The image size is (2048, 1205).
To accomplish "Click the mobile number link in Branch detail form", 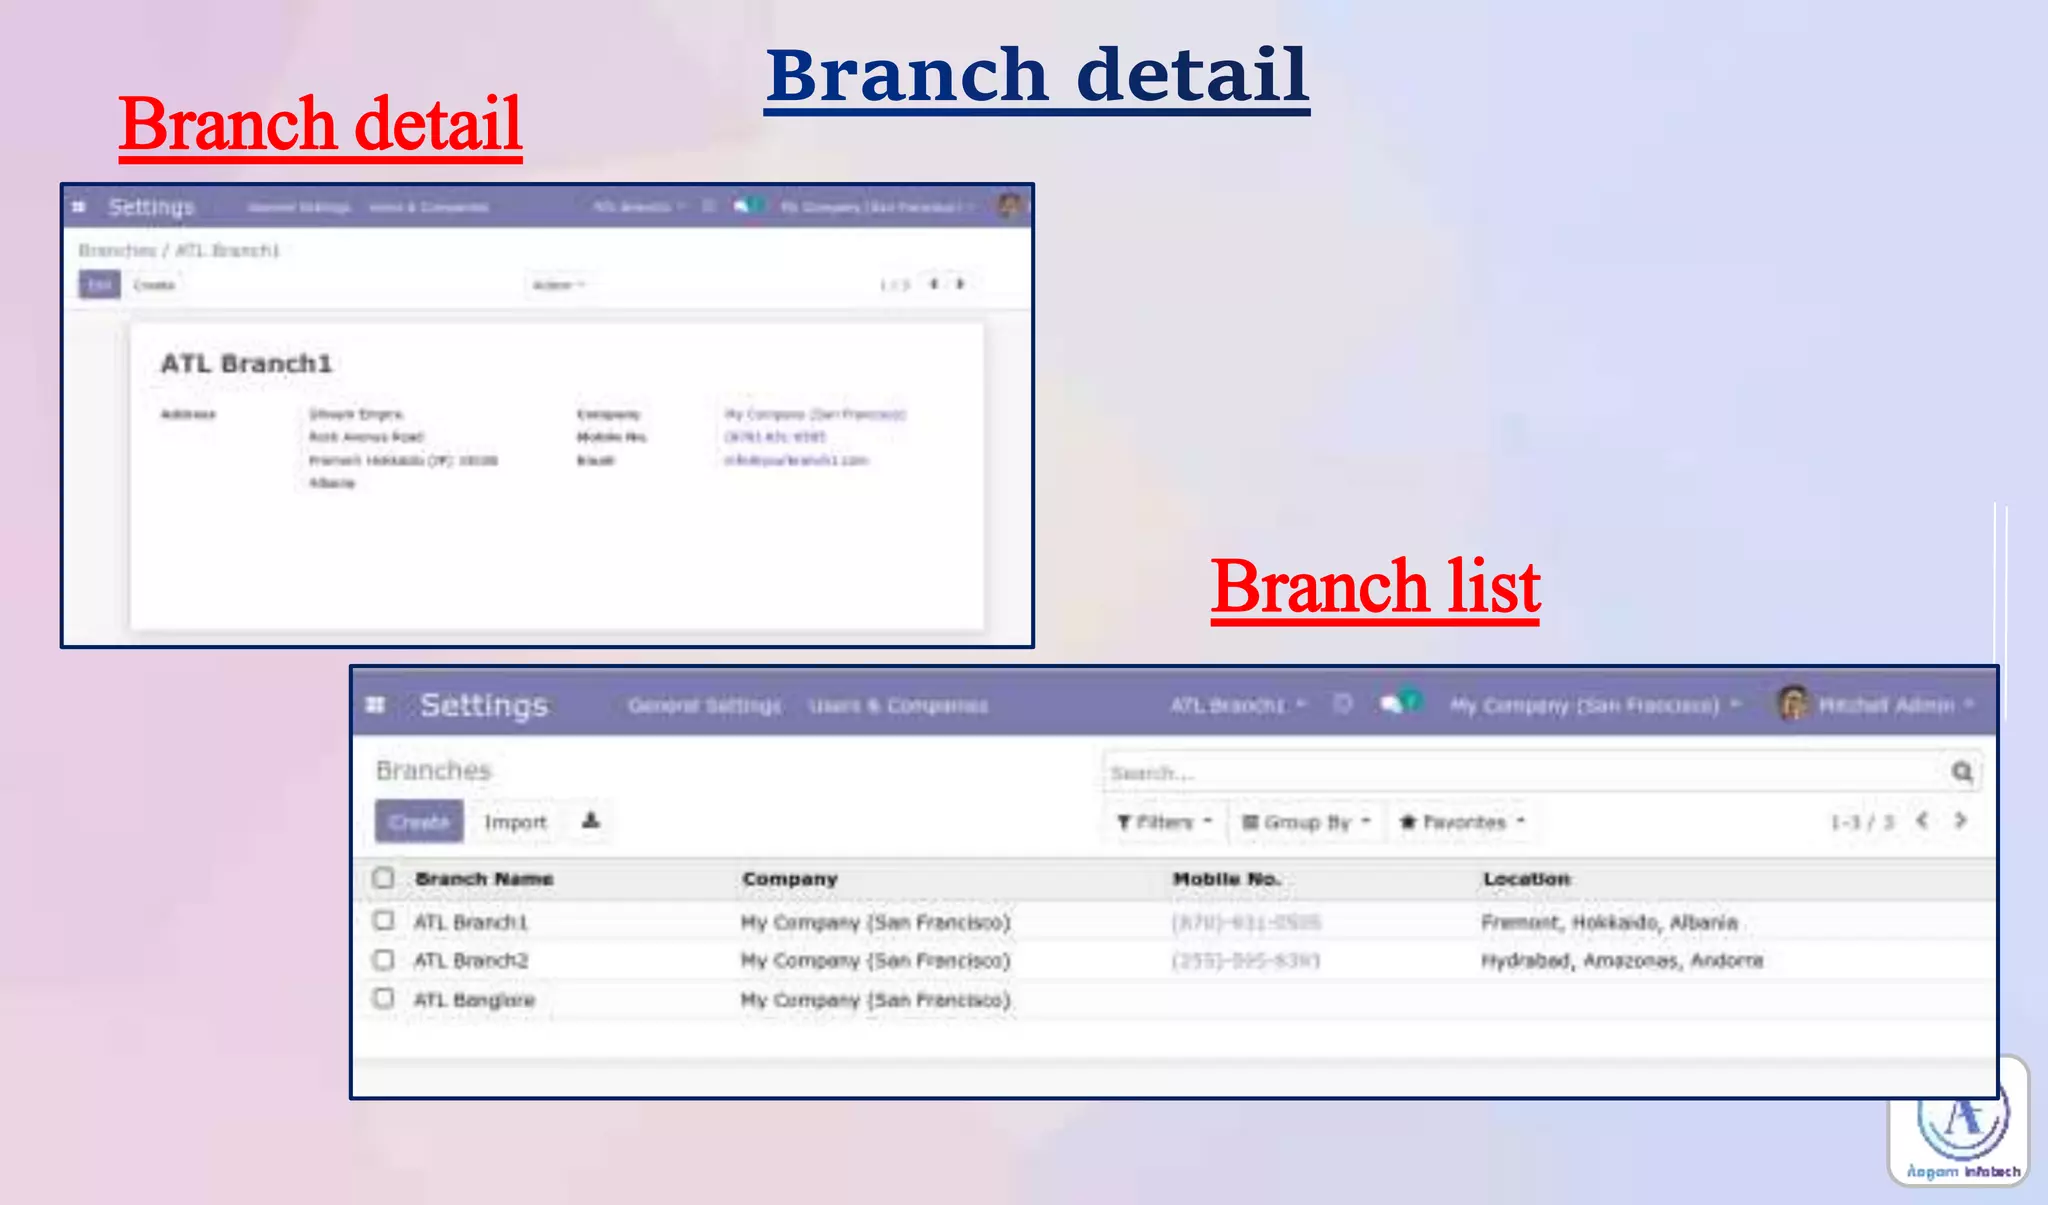I will point(775,437).
